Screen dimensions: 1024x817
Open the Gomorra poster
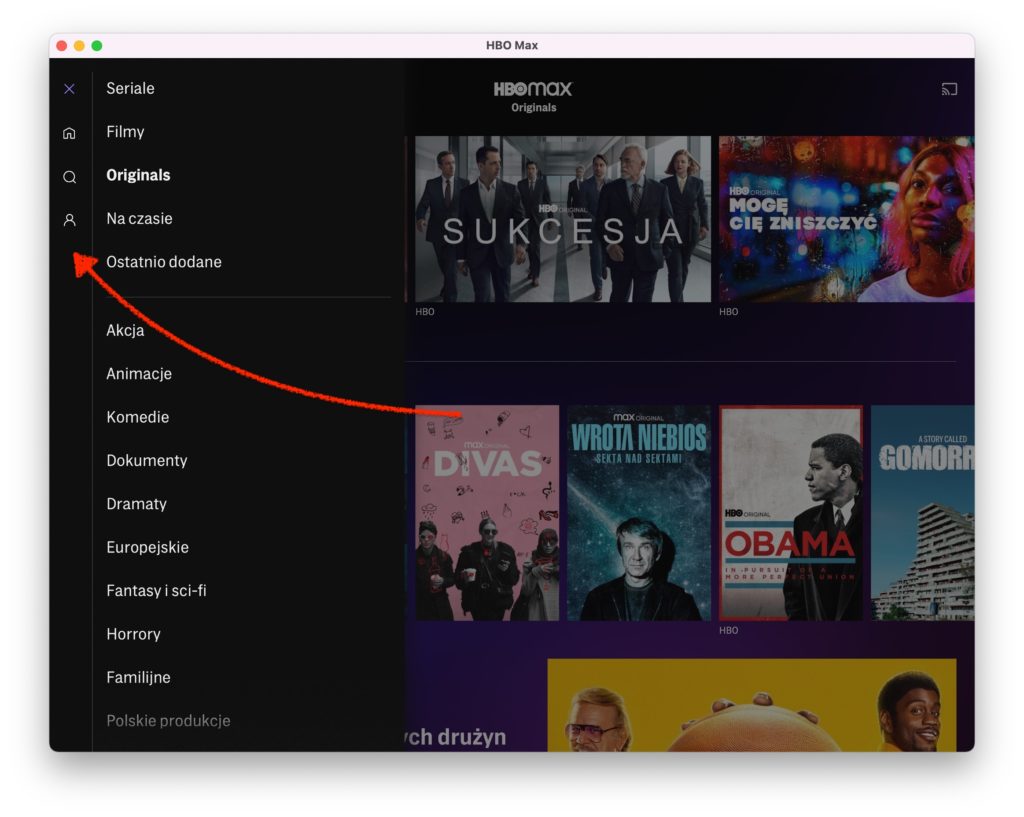coord(922,513)
